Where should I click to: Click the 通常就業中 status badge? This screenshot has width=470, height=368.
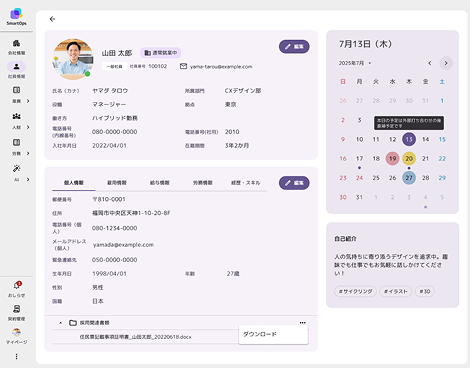click(x=161, y=53)
